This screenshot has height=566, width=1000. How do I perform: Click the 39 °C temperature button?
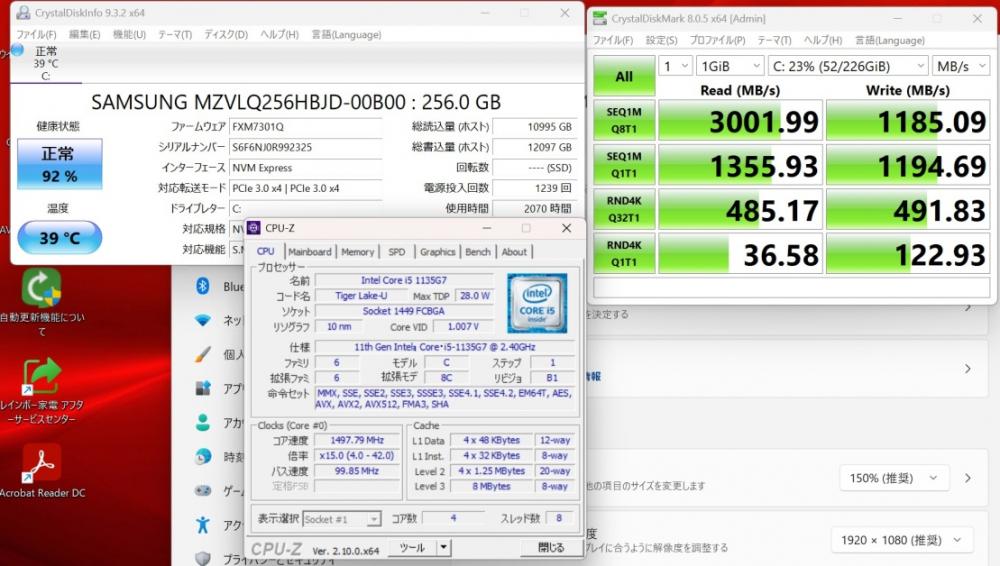point(59,237)
